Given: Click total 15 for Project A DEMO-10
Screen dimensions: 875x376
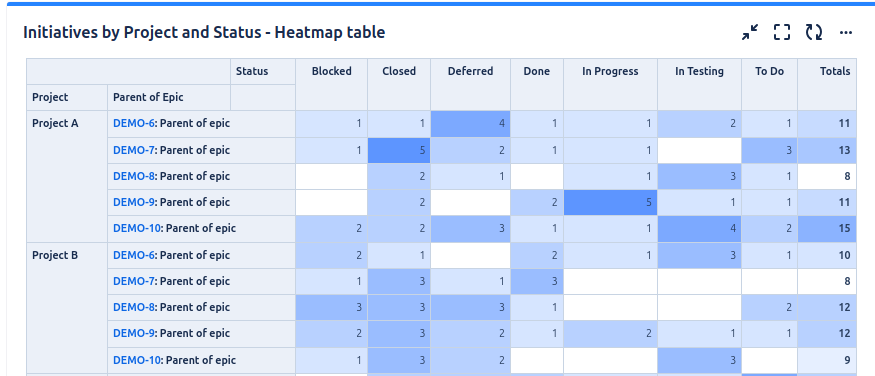Looking at the screenshot, I should click(x=827, y=229).
